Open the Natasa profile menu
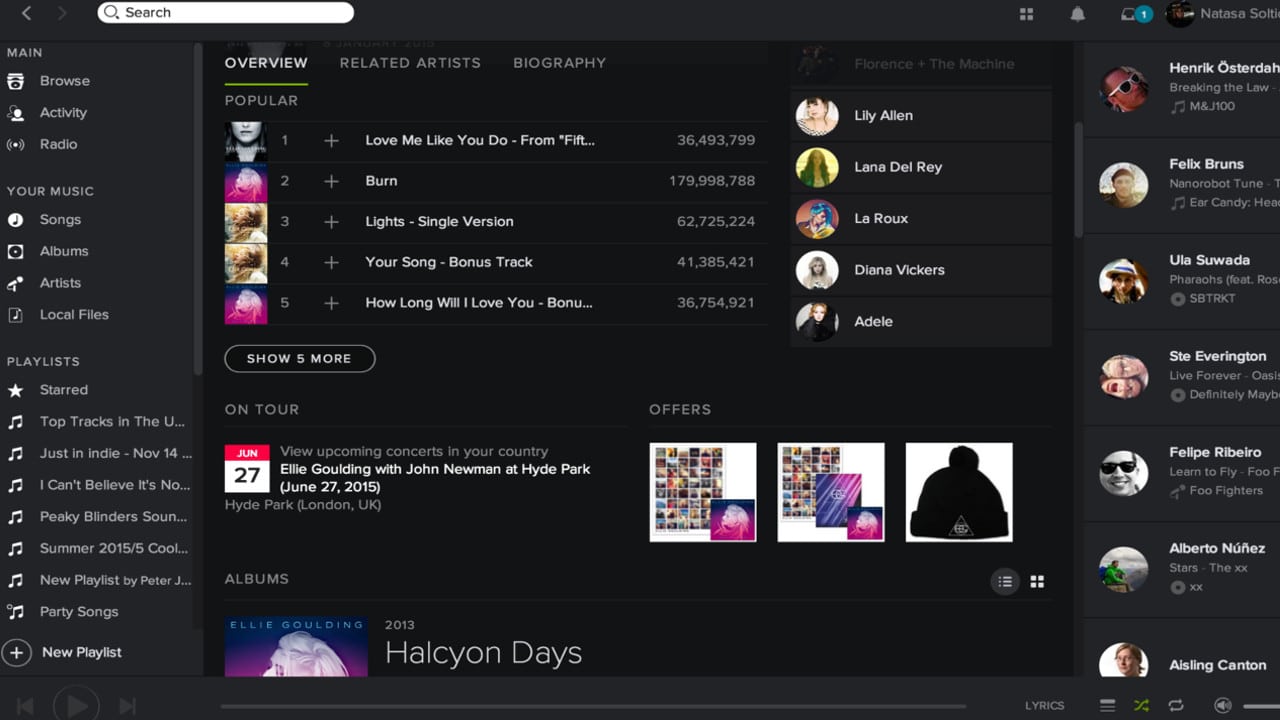The image size is (1280, 720). click(1223, 14)
